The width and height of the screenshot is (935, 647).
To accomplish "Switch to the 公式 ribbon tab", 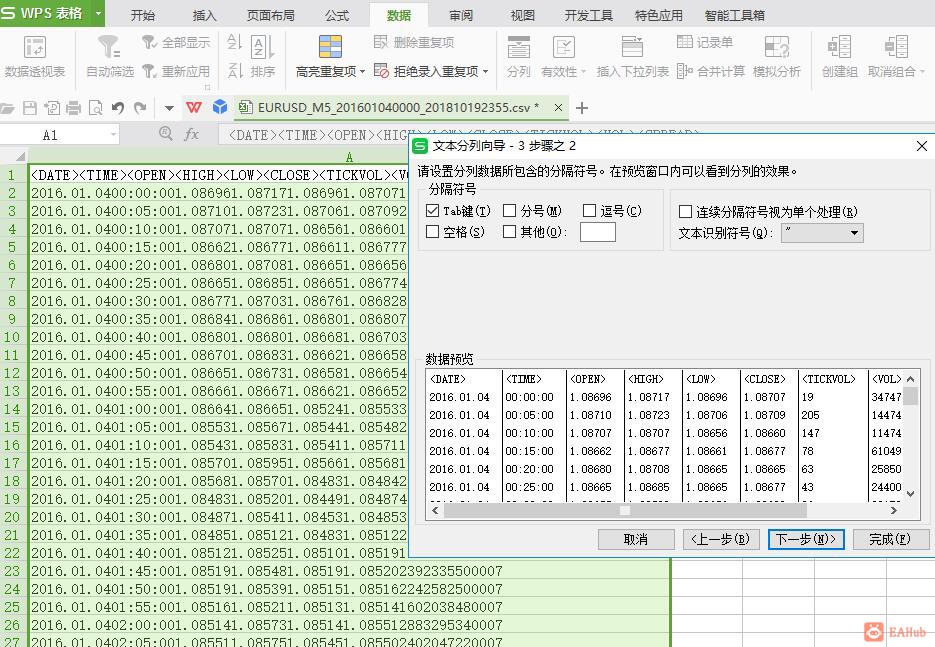I will tap(337, 16).
